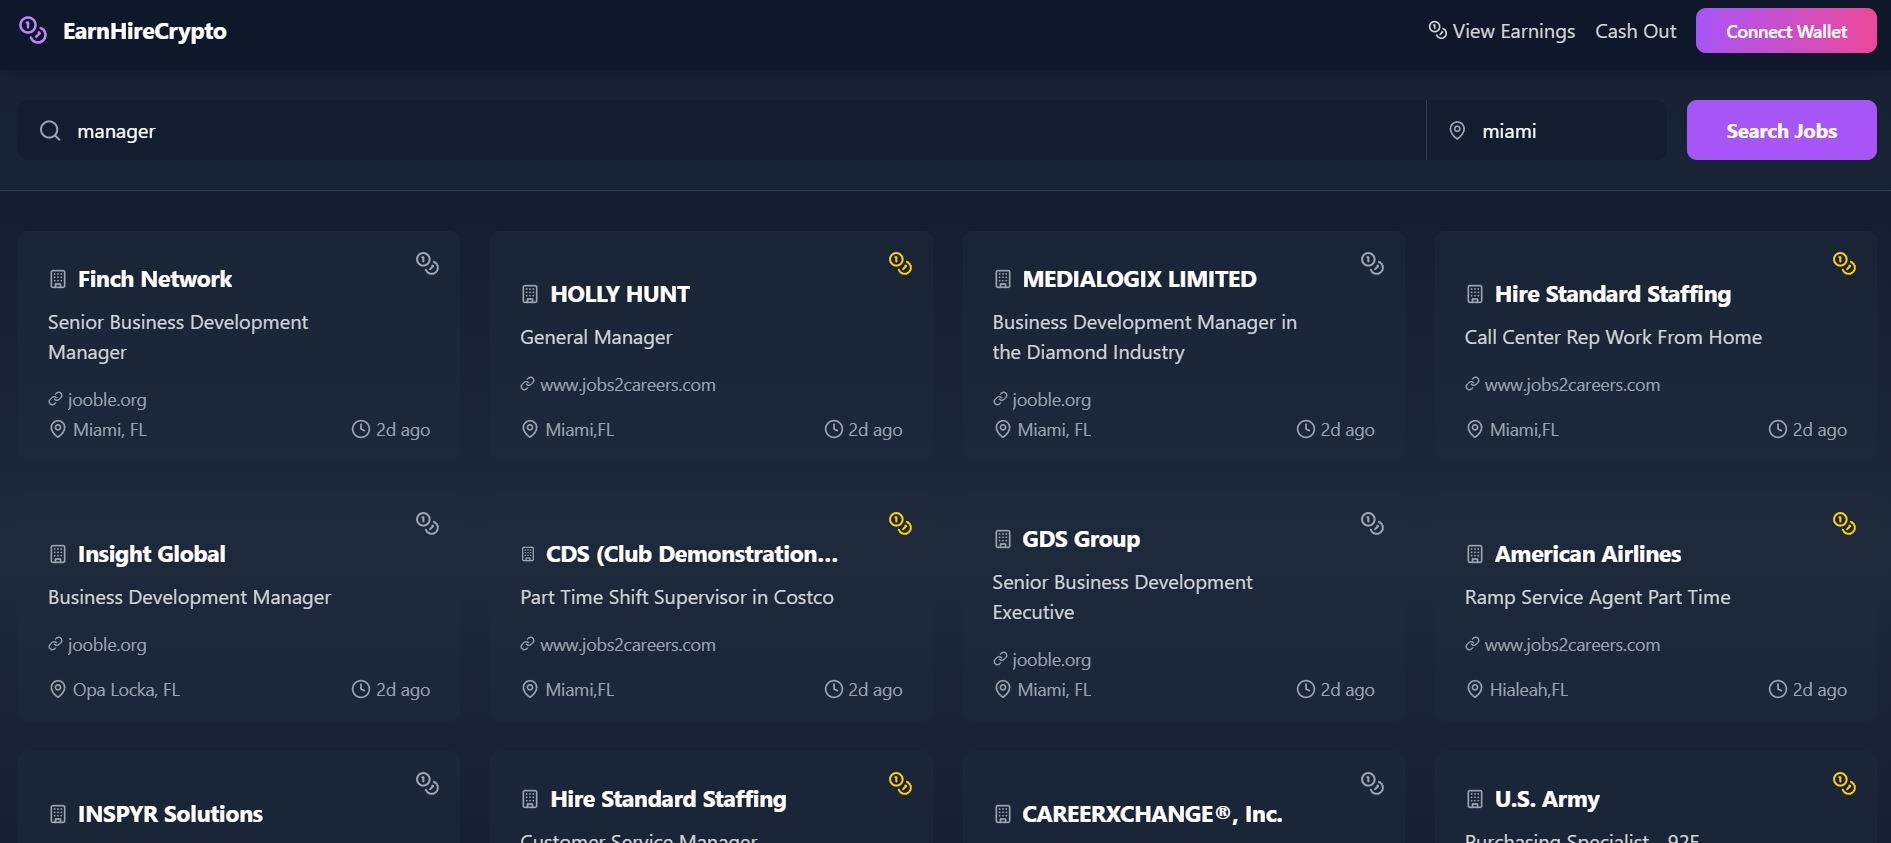
Task: Click www.jobs2careers.com on HOLLY HUNT card
Action: (x=628, y=384)
